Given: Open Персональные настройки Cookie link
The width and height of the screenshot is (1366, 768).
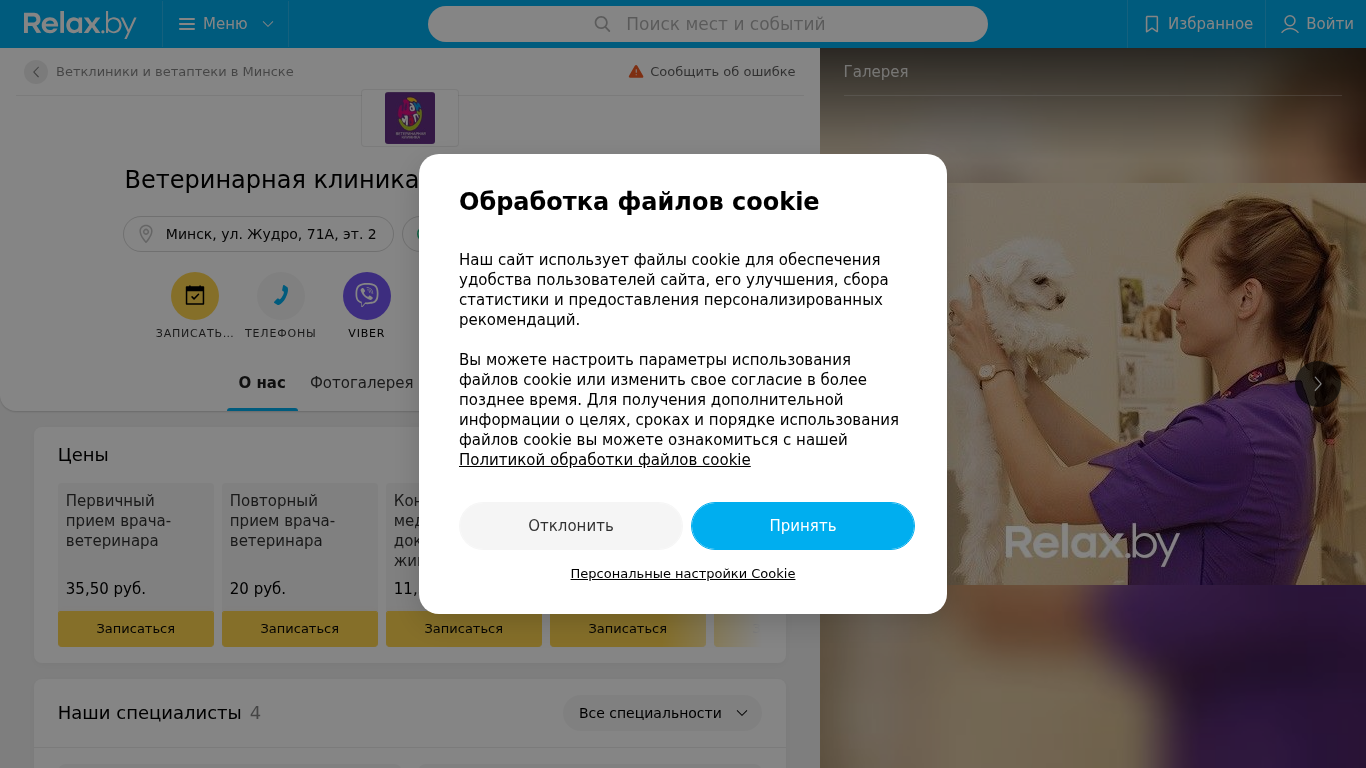Looking at the screenshot, I should [x=683, y=574].
